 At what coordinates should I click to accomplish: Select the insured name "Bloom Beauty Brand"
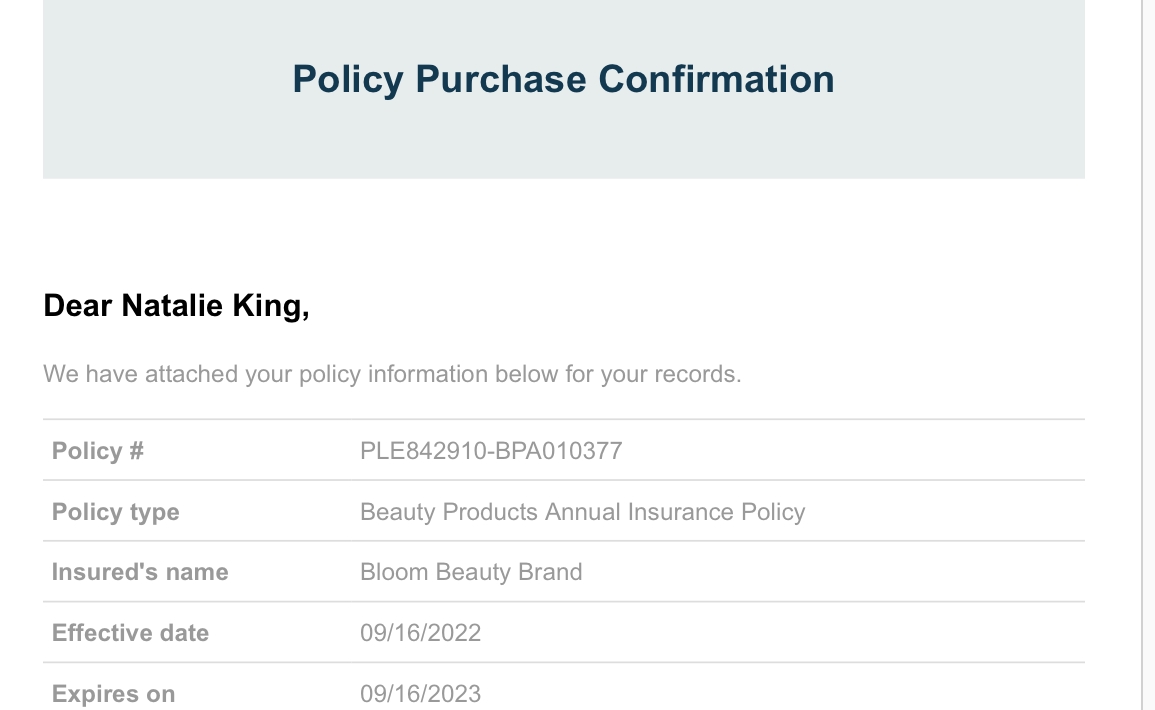coord(471,572)
